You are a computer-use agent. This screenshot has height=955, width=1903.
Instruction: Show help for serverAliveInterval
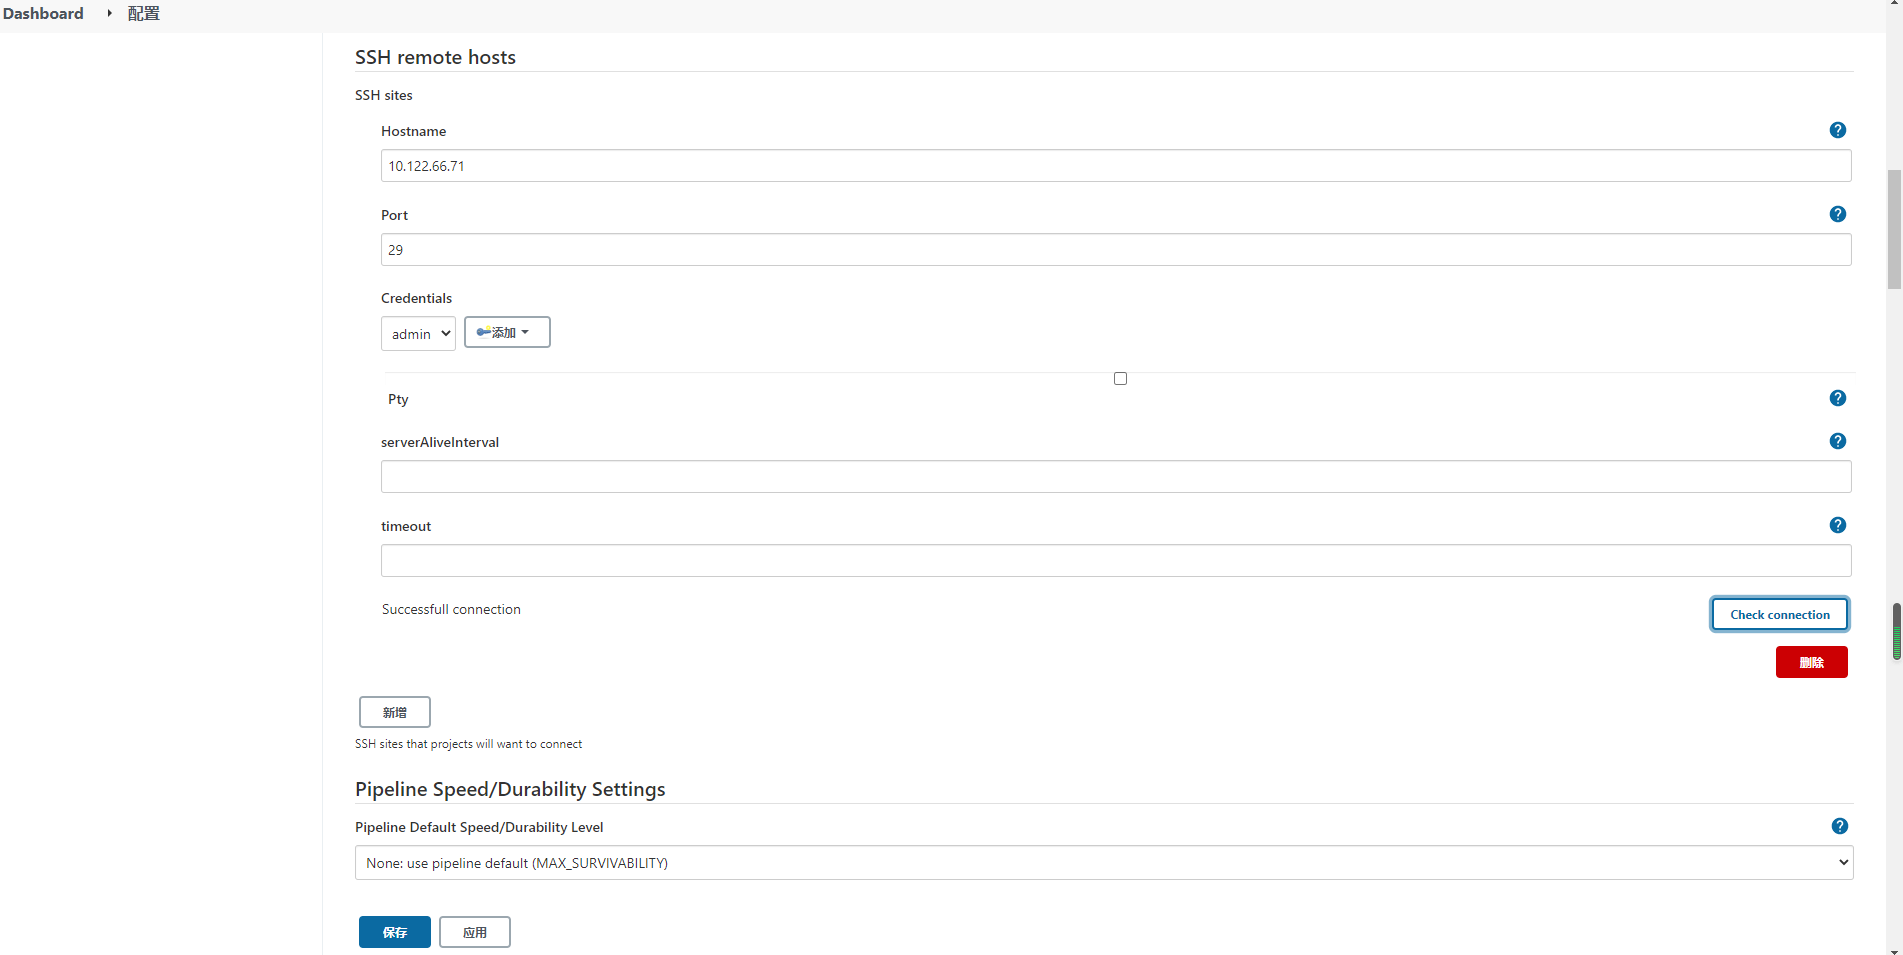[1837, 441]
